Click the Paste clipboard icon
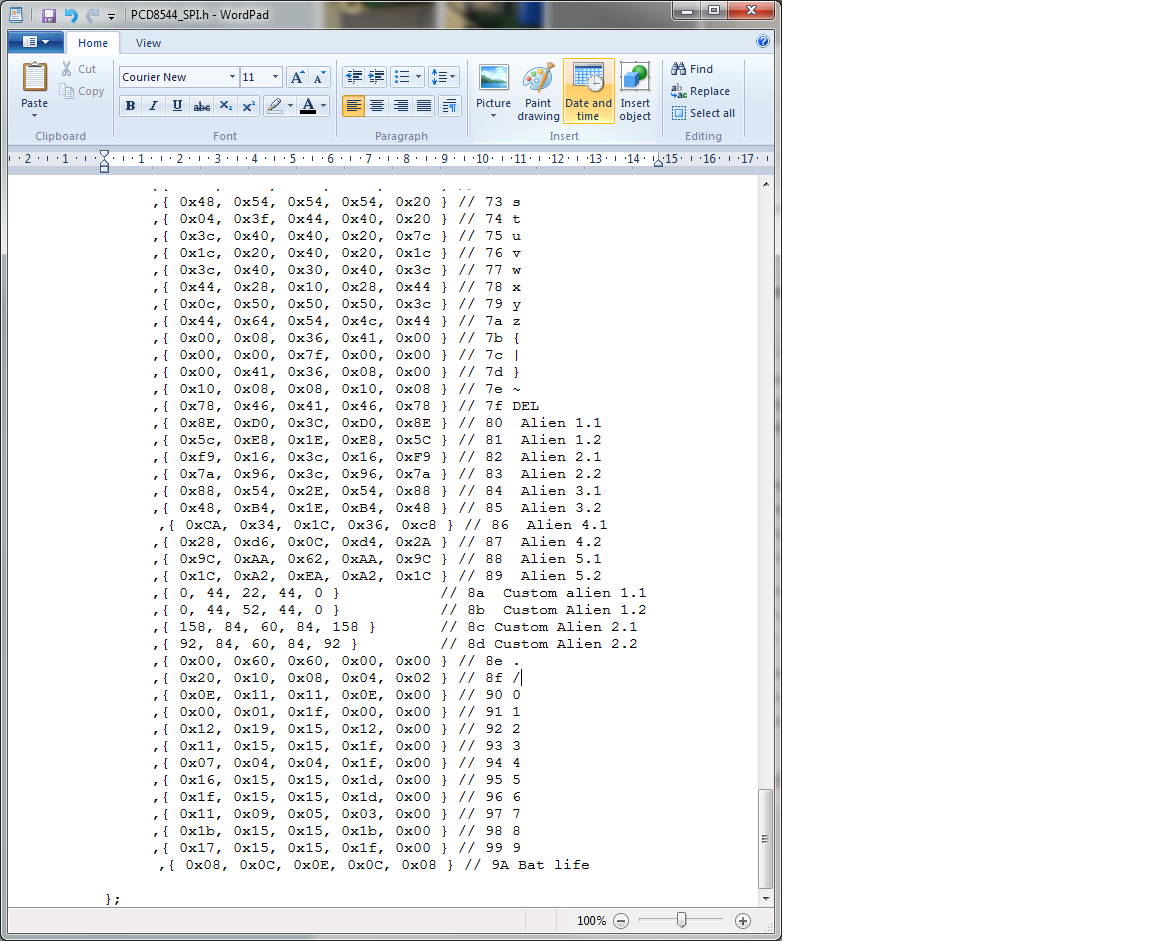The height and width of the screenshot is (941, 1152). click(x=35, y=76)
